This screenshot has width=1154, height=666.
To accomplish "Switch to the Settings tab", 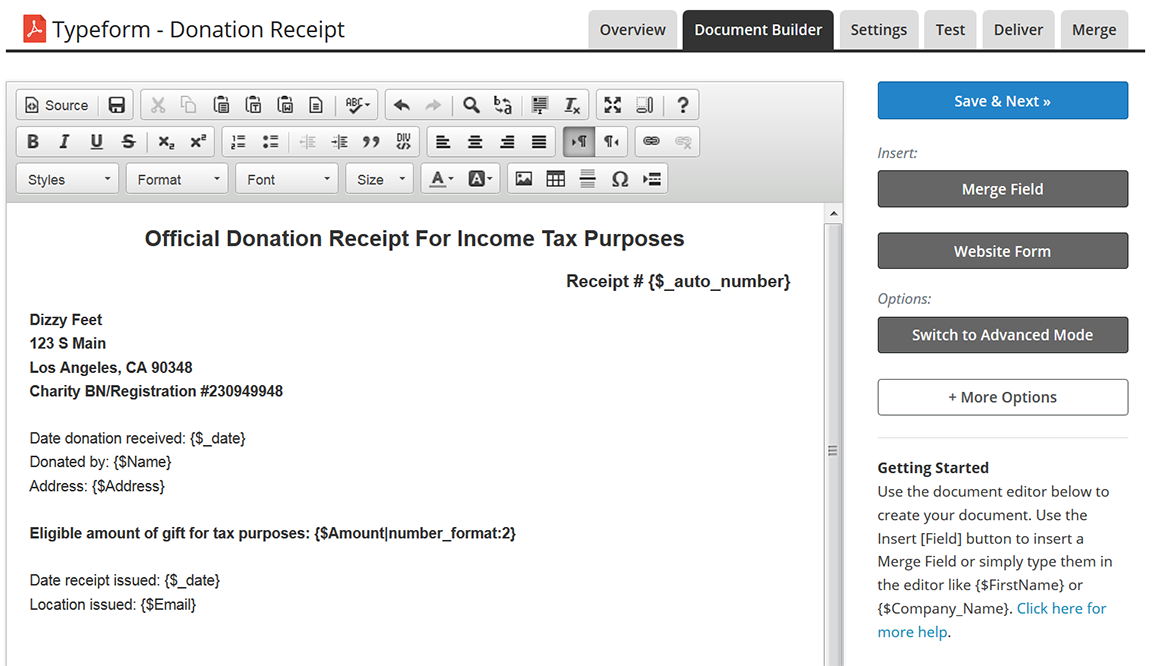I will (x=878, y=30).
